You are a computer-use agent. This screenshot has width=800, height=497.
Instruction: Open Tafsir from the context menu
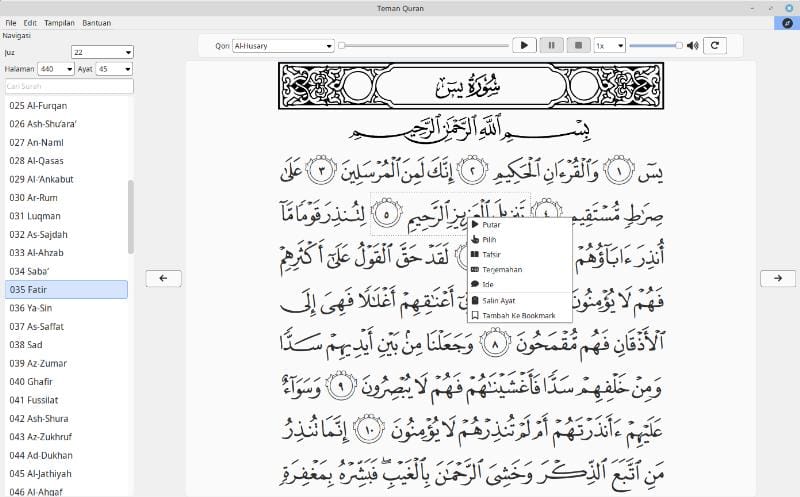(x=520, y=254)
